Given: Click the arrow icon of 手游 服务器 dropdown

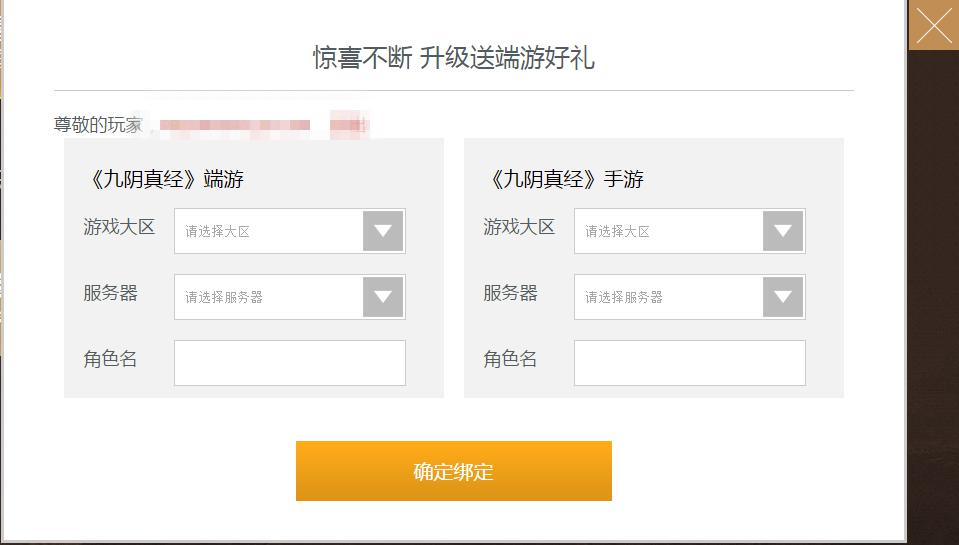Looking at the screenshot, I should pyautogui.click(x=783, y=297).
